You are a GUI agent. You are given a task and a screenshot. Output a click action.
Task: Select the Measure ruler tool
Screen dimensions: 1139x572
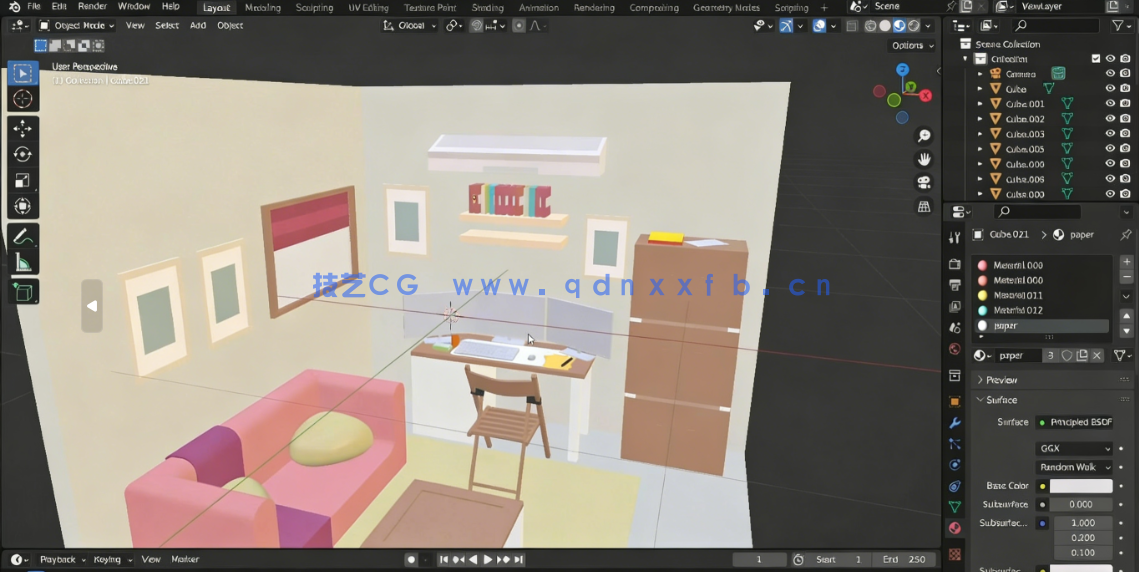[23, 262]
